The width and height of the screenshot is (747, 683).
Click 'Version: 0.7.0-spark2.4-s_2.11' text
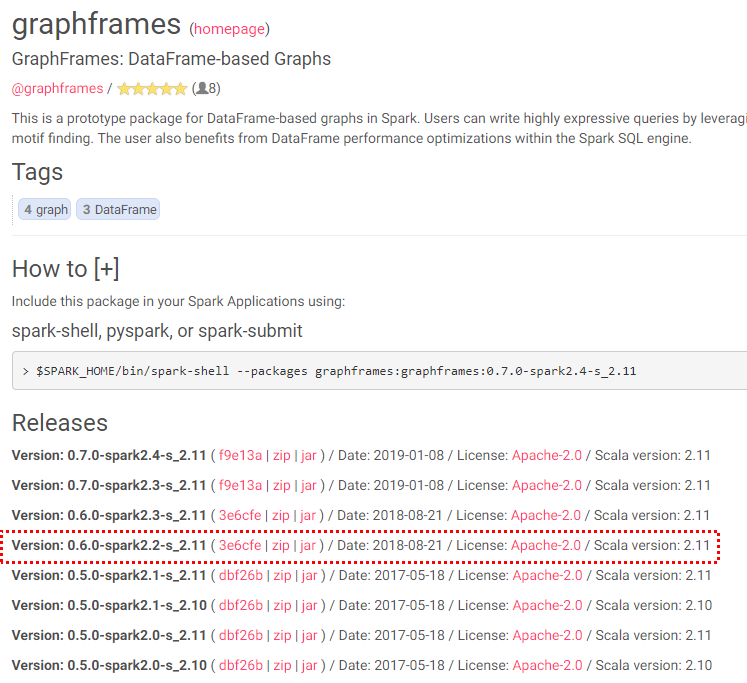click(x=109, y=455)
